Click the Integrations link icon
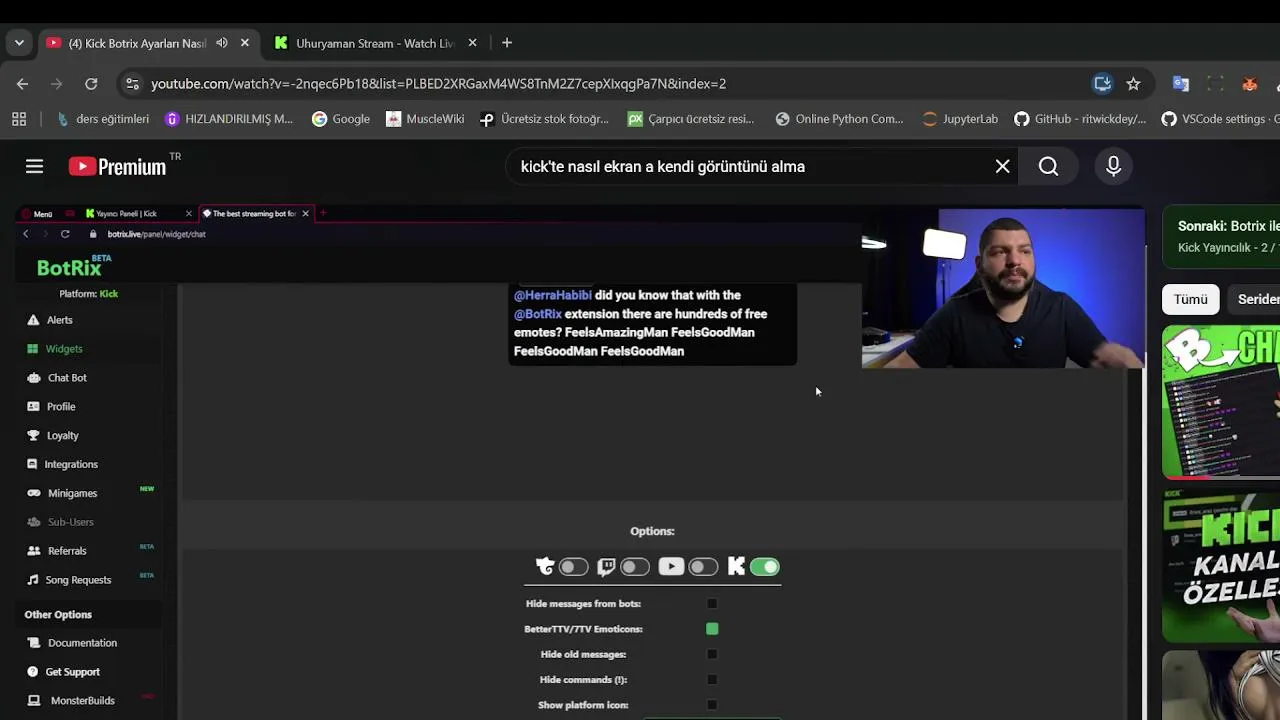The width and height of the screenshot is (1280, 720). (x=34, y=464)
